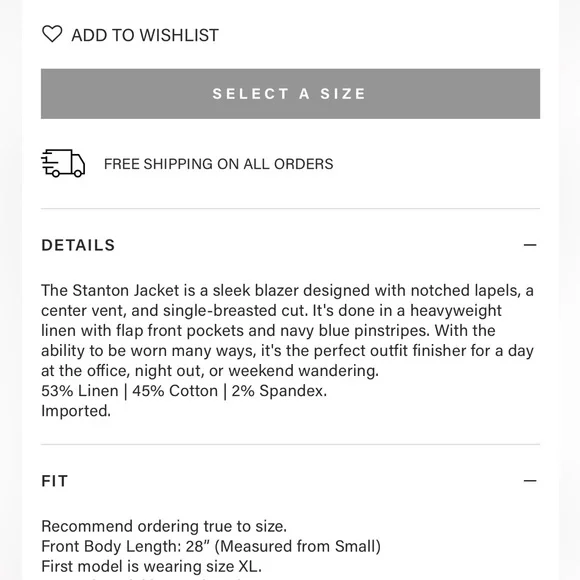Image resolution: width=580 pixels, height=580 pixels.
Task: Click the word Stanton Jacket in the description
Action: click(126, 290)
